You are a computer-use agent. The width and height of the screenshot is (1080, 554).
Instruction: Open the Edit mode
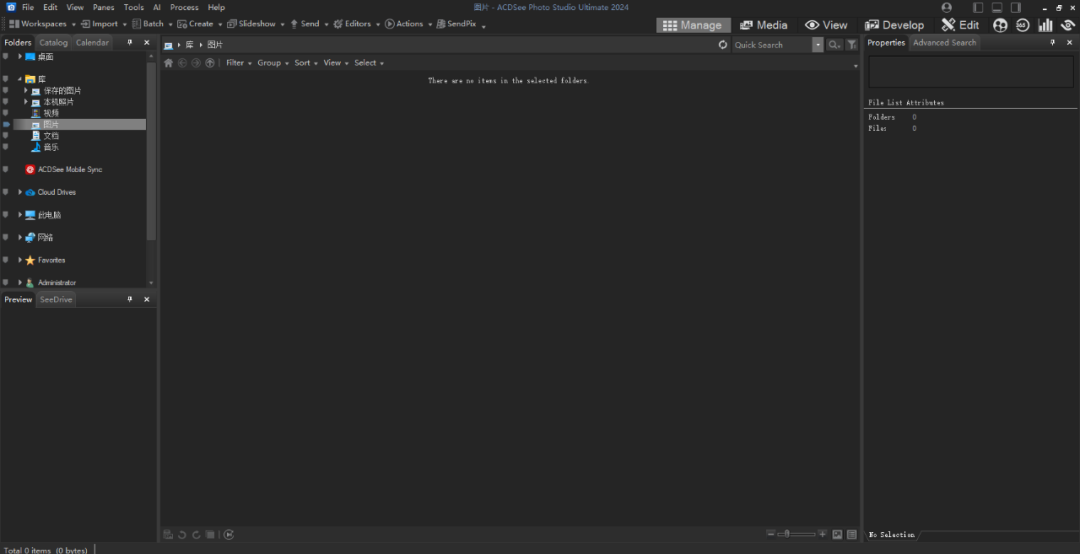click(960, 25)
